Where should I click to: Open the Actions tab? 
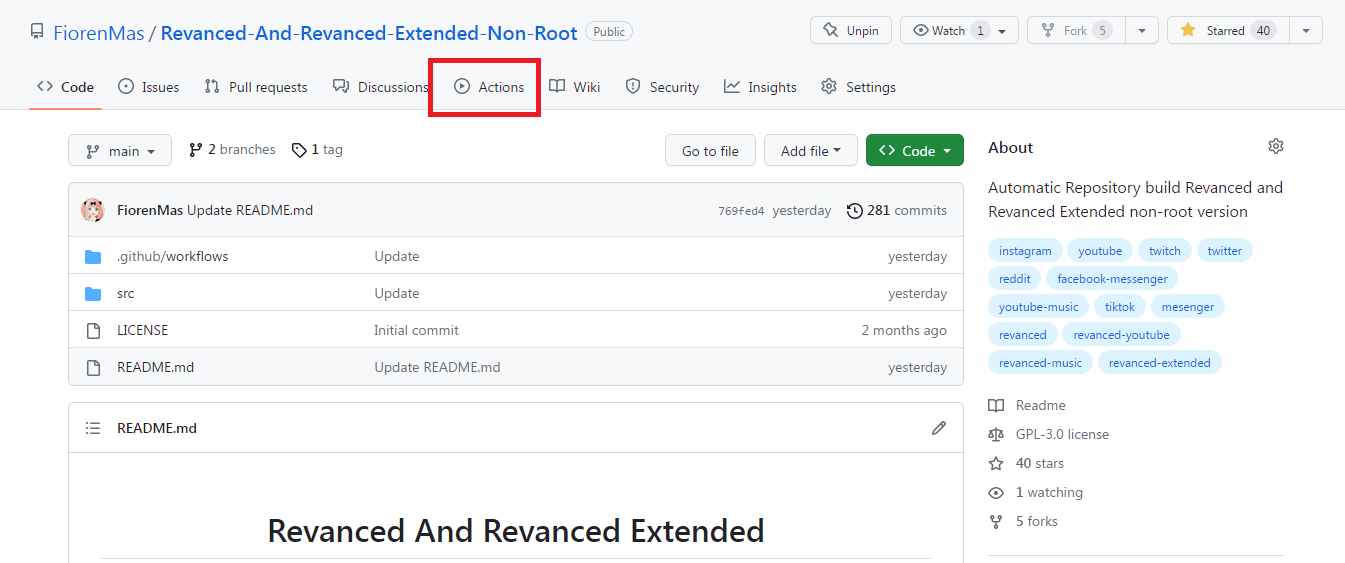(489, 87)
